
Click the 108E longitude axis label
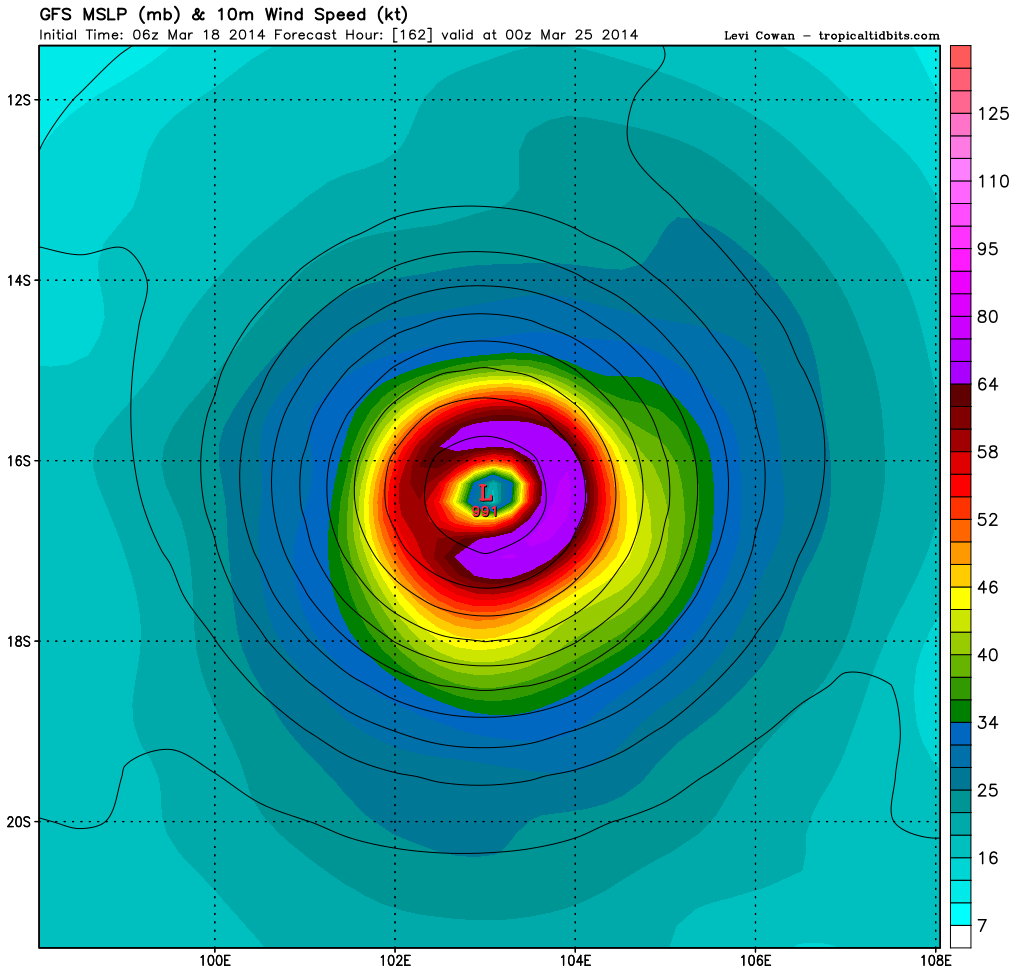pos(934,962)
